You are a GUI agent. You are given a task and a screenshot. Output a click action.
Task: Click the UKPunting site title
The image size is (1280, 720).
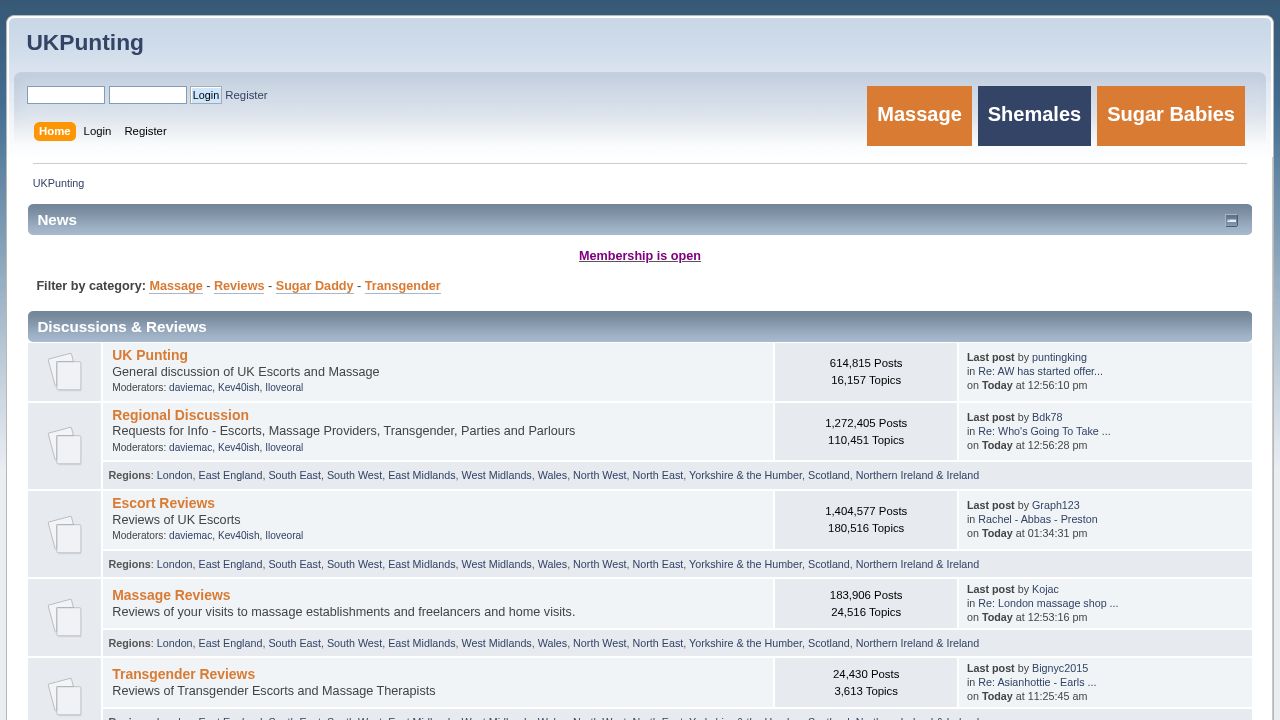tap(85, 43)
